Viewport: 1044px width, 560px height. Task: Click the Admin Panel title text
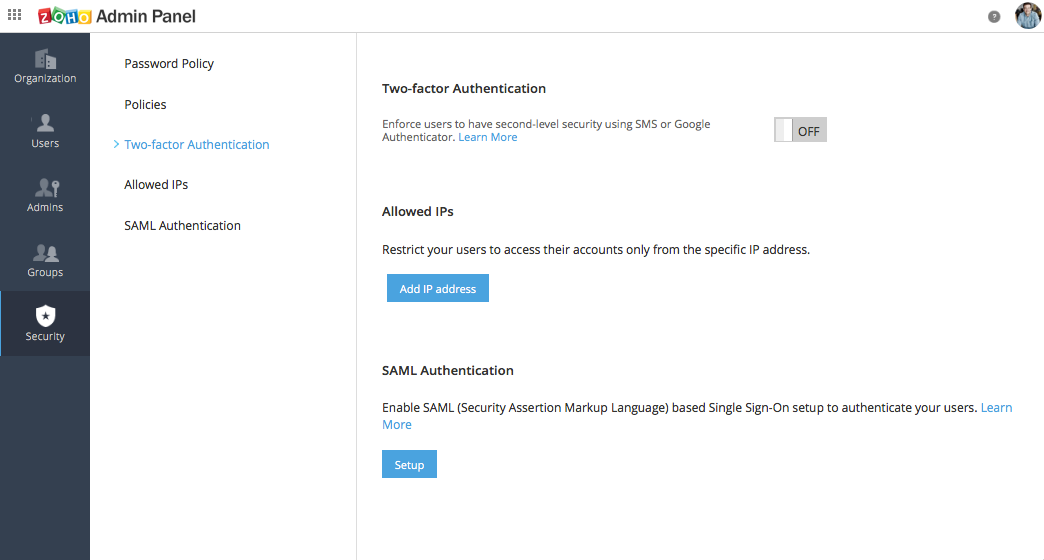pyautogui.click(x=146, y=16)
